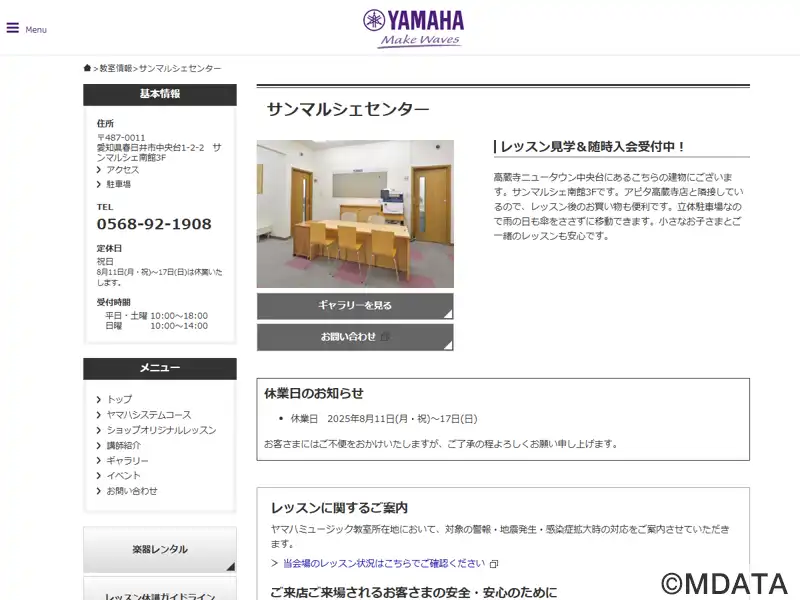Select ヤマハシステムコース in the menu
The height and width of the screenshot is (600, 800).
(x=148, y=415)
